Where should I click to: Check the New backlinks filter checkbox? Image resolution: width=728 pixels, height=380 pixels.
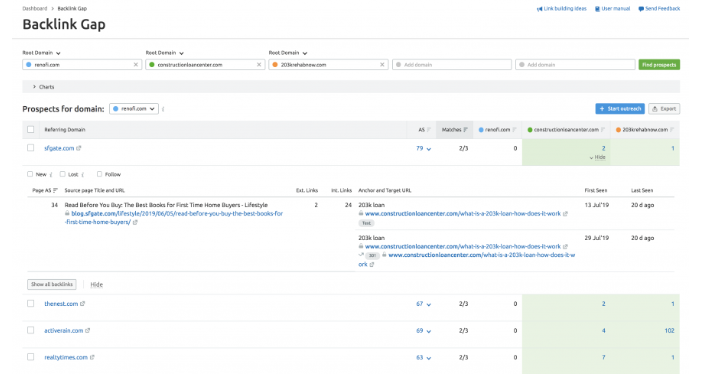[x=30, y=174]
